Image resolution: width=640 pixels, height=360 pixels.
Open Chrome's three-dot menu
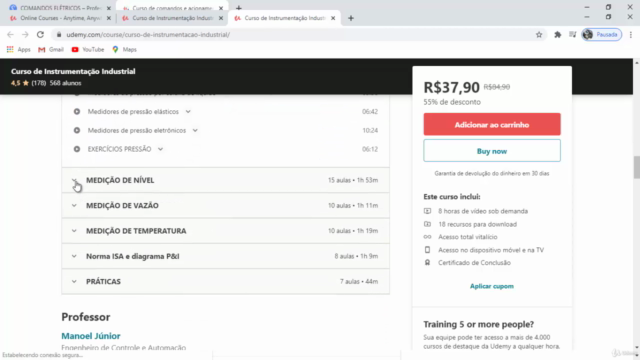point(631,35)
